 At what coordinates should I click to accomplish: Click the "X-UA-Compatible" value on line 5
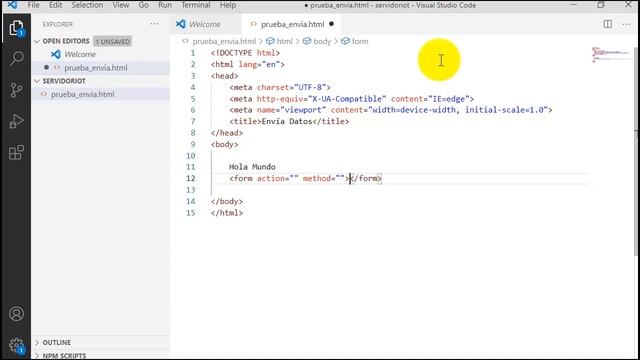pos(346,99)
